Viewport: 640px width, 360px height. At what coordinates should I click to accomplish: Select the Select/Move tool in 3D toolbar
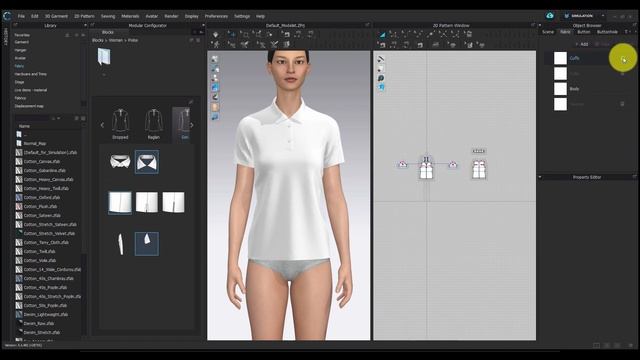(x=231, y=35)
